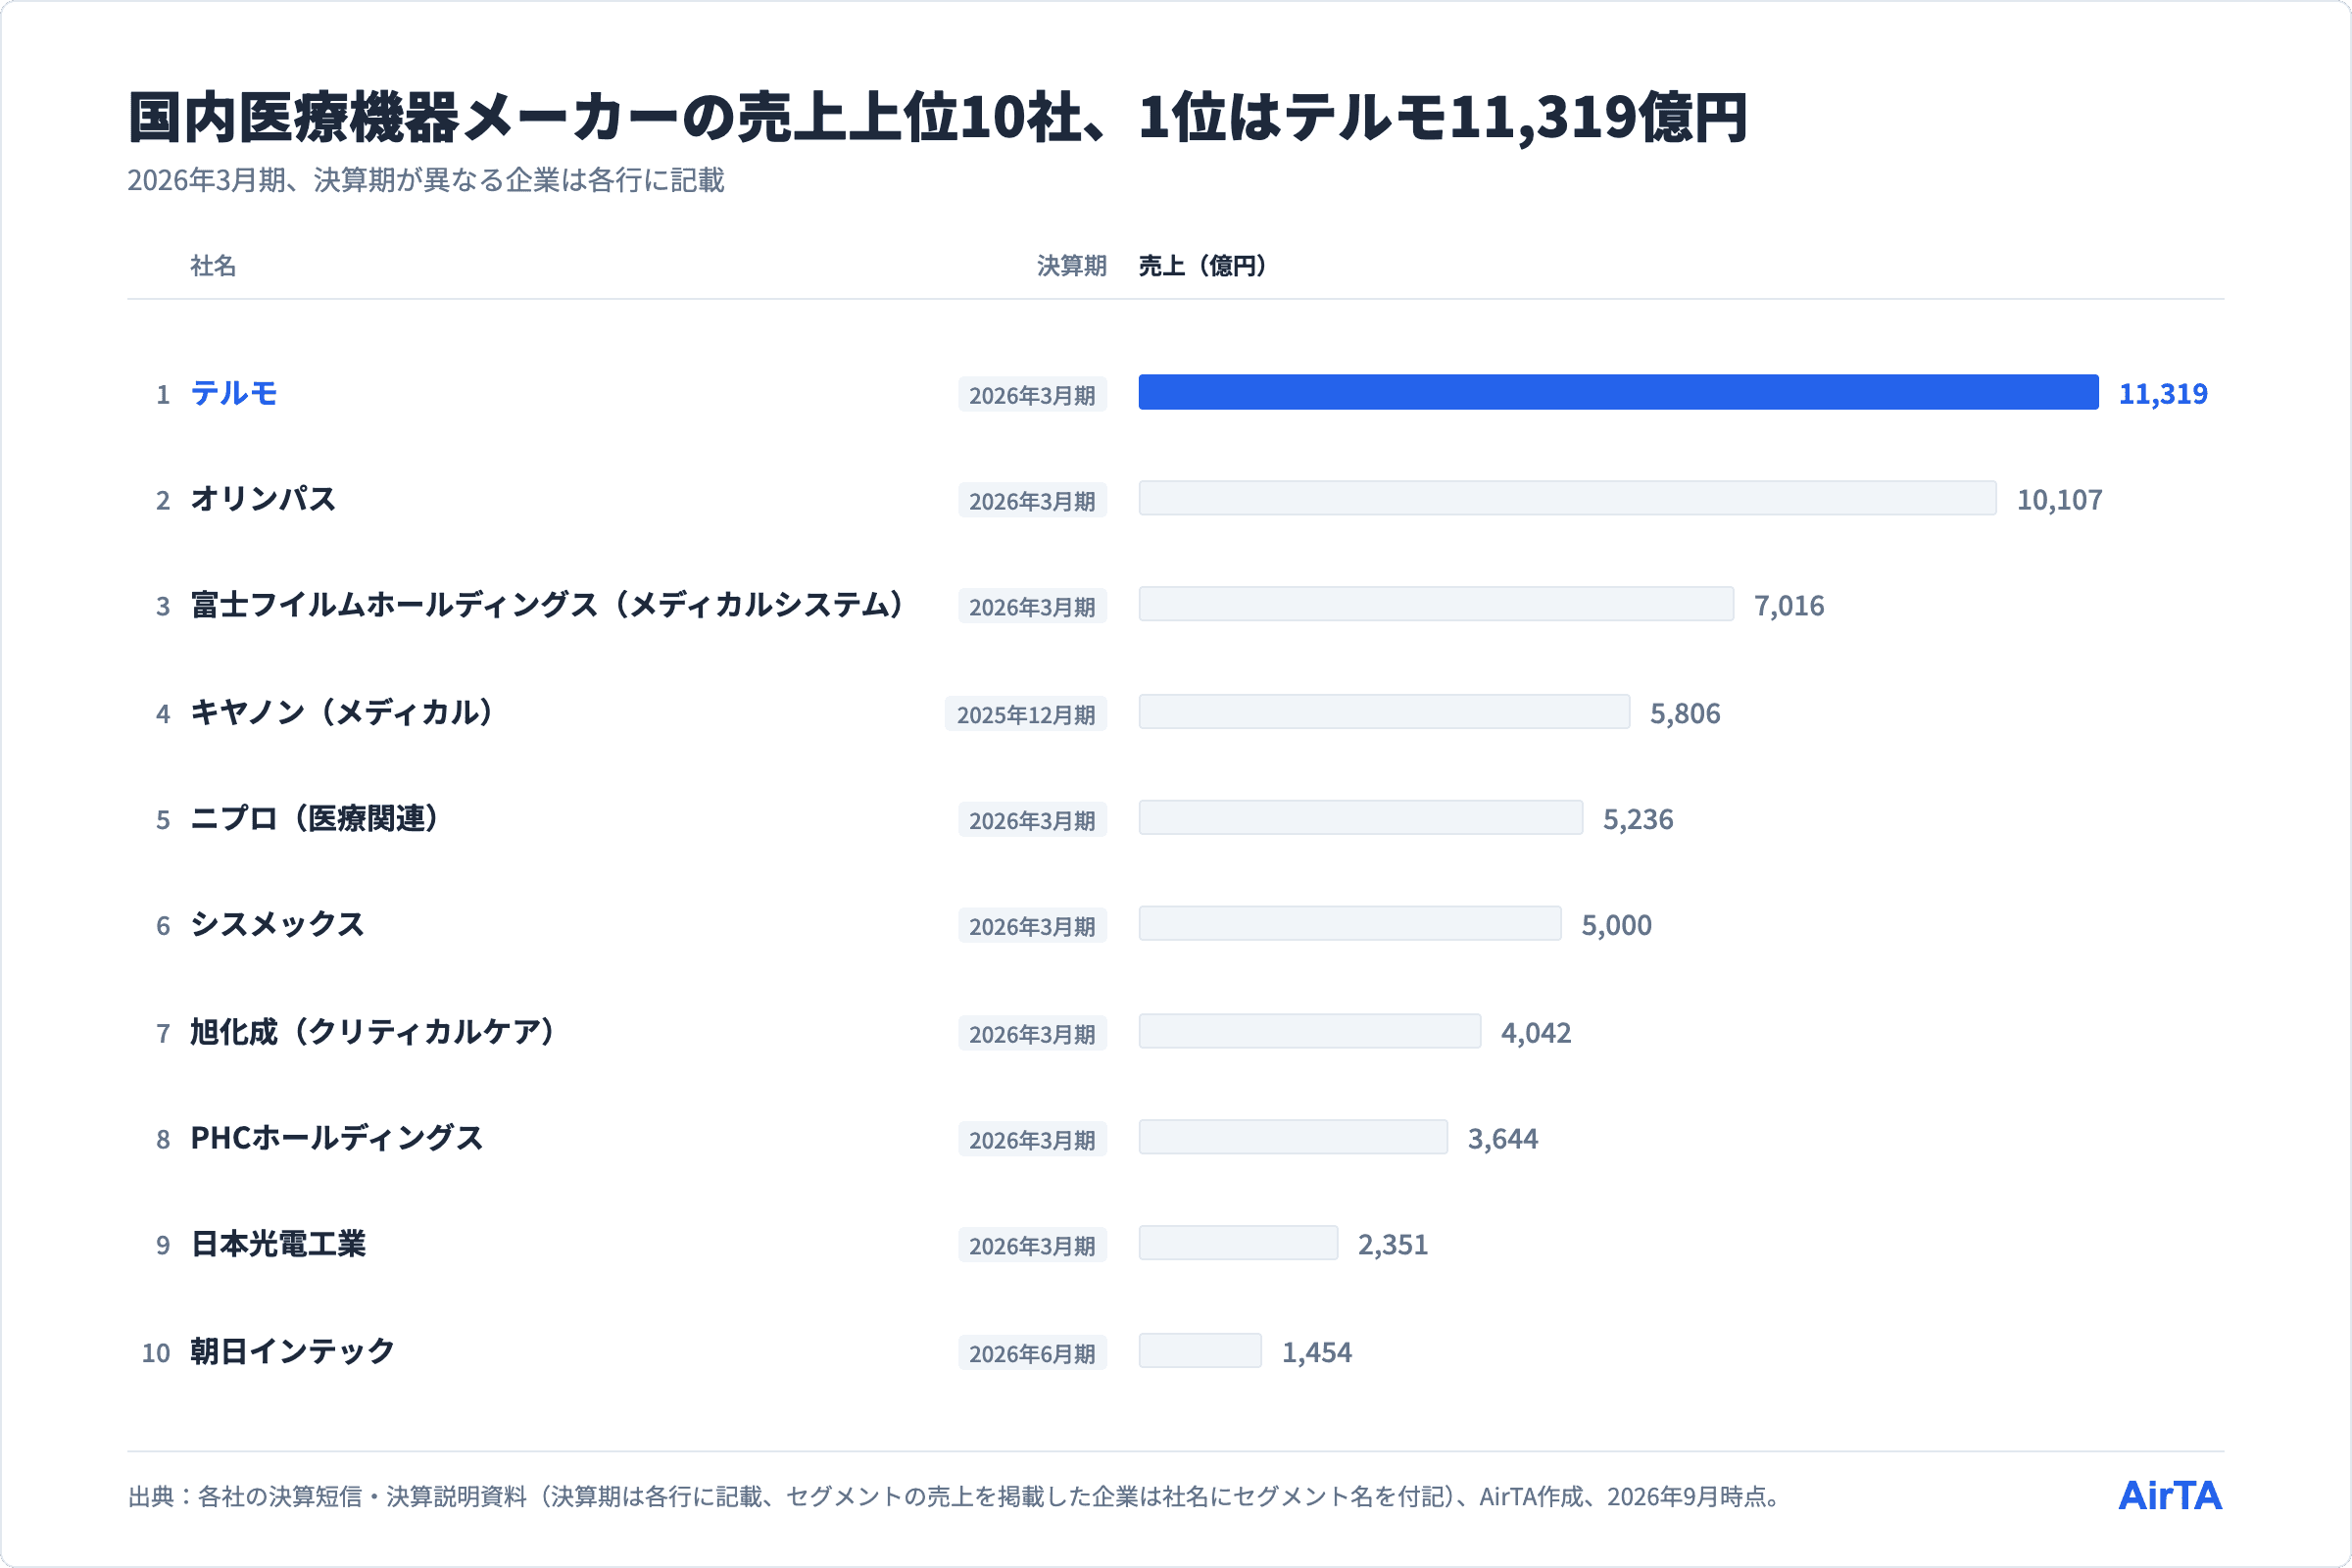
Task: Select the テルモ company name
Action: (x=234, y=393)
